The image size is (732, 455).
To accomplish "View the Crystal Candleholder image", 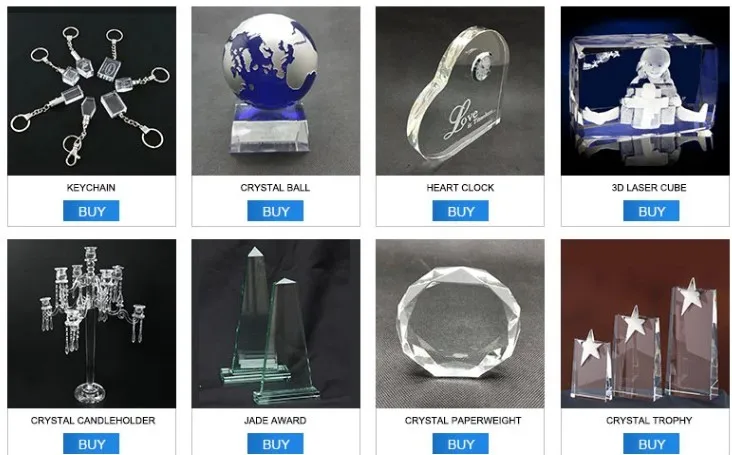I will 92,324.
